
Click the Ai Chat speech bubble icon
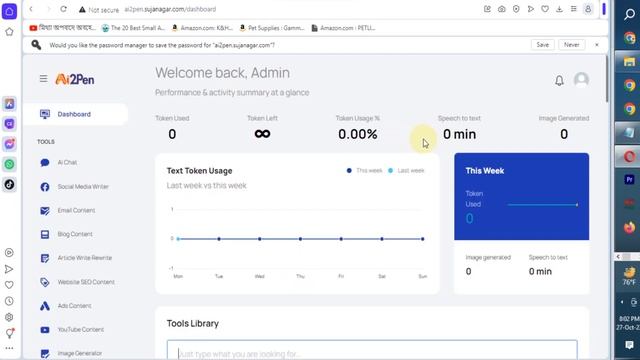45,162
